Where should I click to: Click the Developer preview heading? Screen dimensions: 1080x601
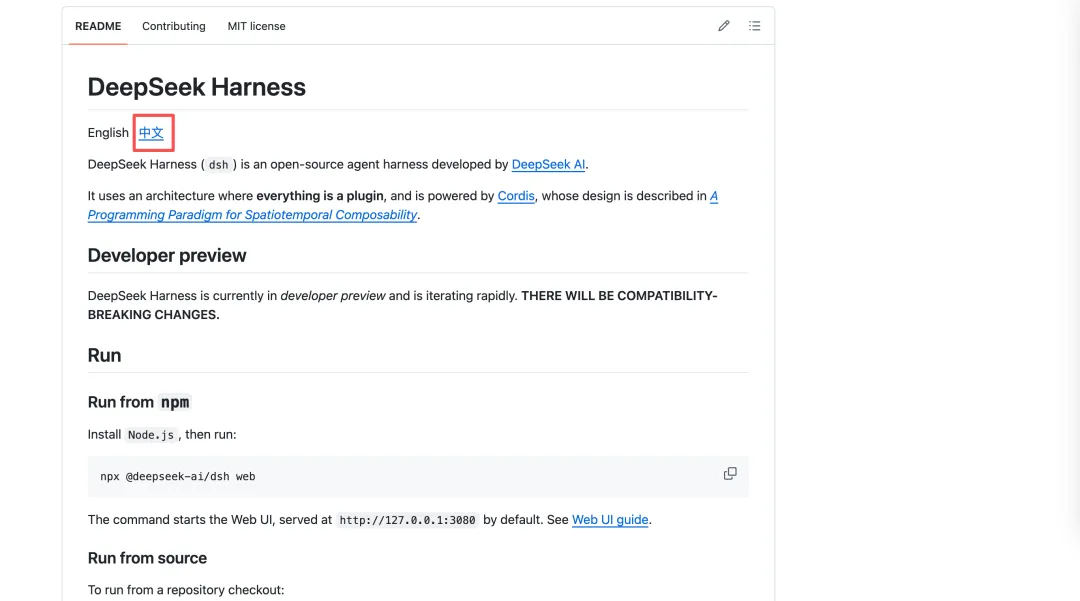point(167,255)
